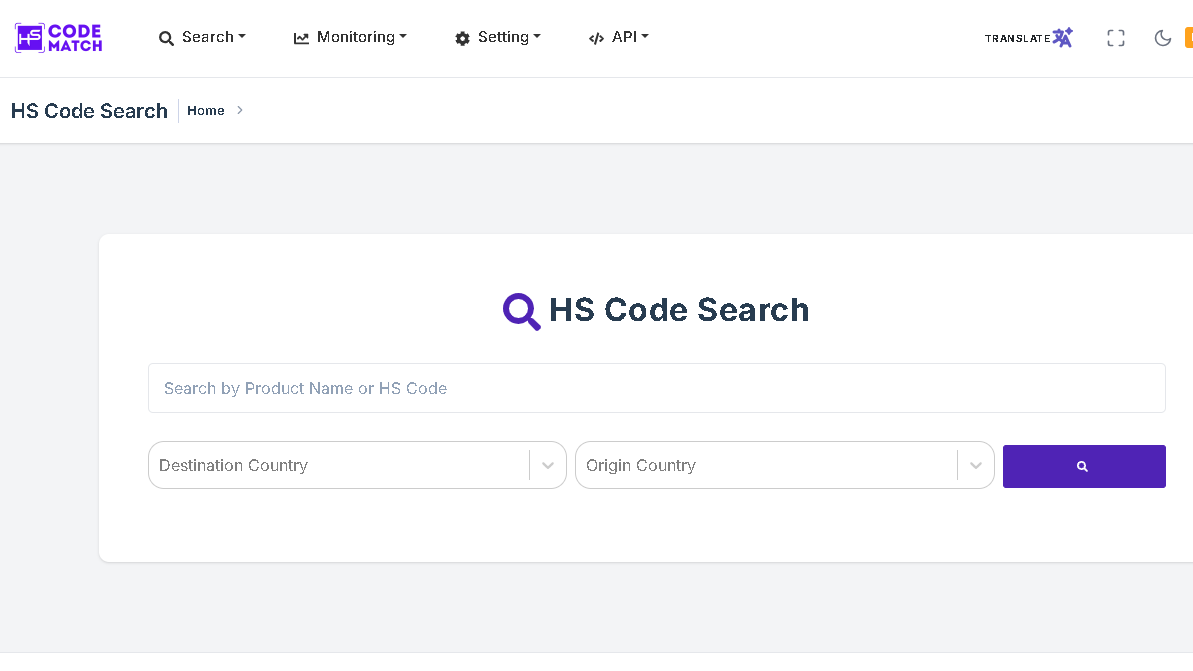
Task: Click the API code brackets icon
Action: point(596,38)
